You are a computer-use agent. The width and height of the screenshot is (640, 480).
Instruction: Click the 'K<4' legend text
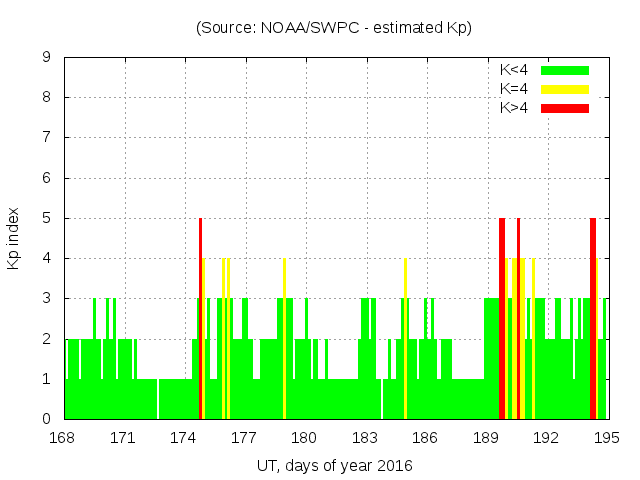514,70
